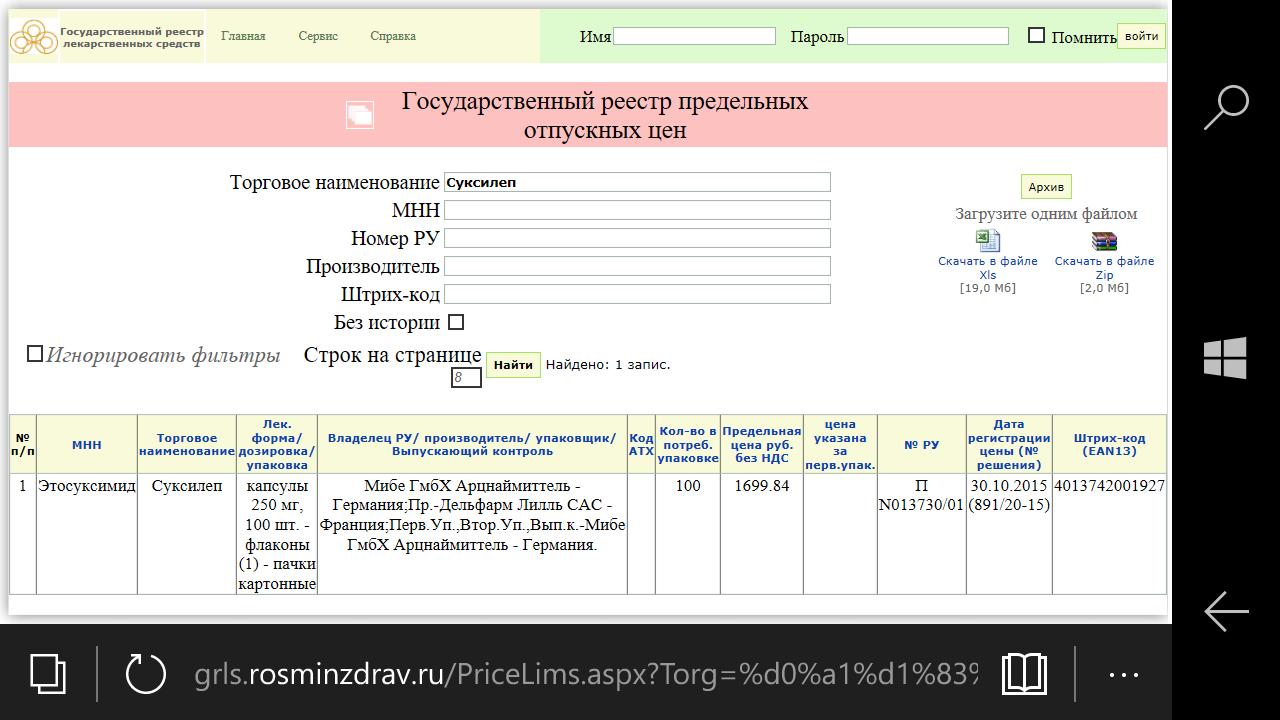Sort by Код АТХ column header
The image size is (1280, 720).
pyautogui.click(x=641, y=445)
